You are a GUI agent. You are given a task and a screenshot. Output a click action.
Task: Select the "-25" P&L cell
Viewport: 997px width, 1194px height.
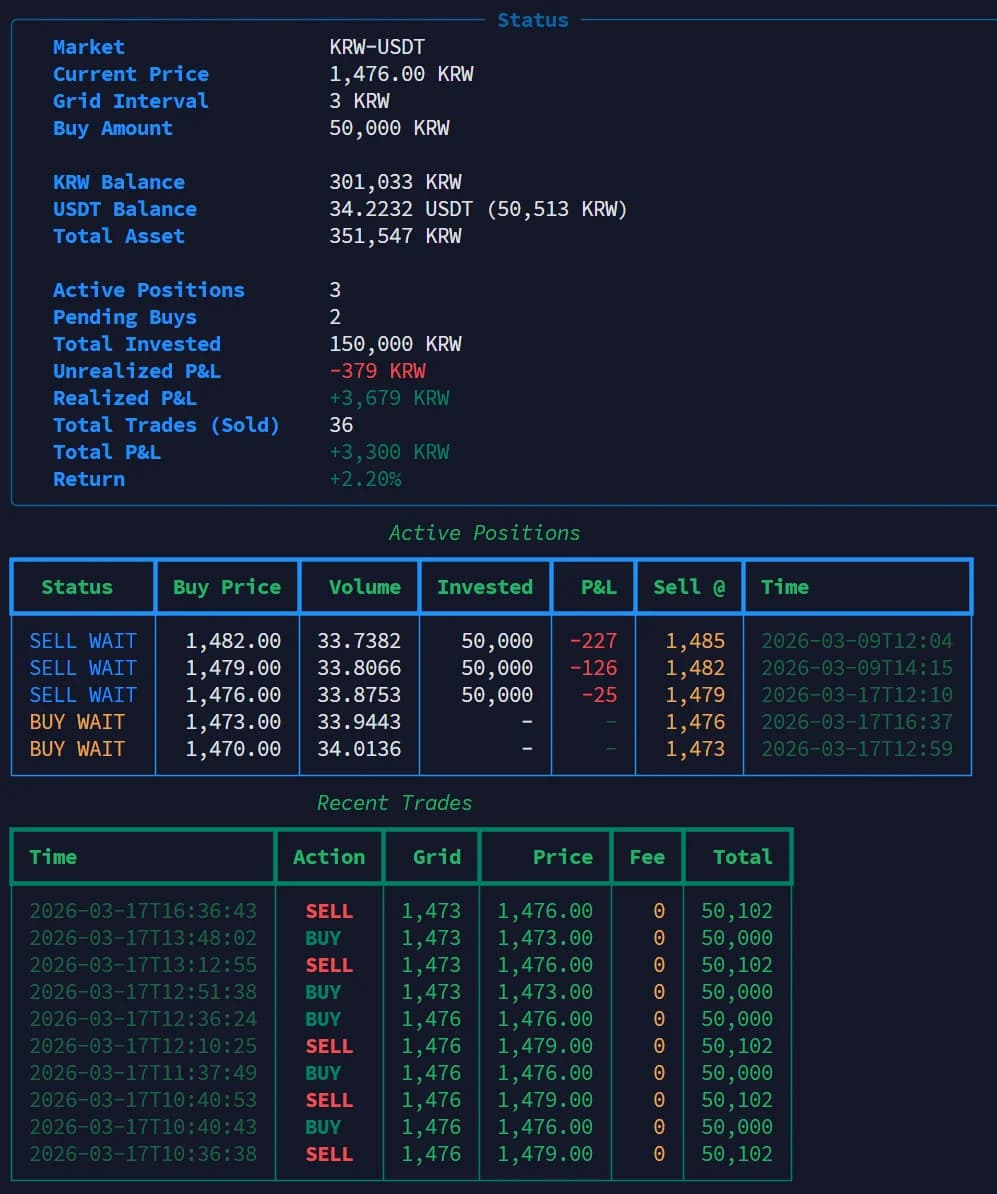click(599, 695)
